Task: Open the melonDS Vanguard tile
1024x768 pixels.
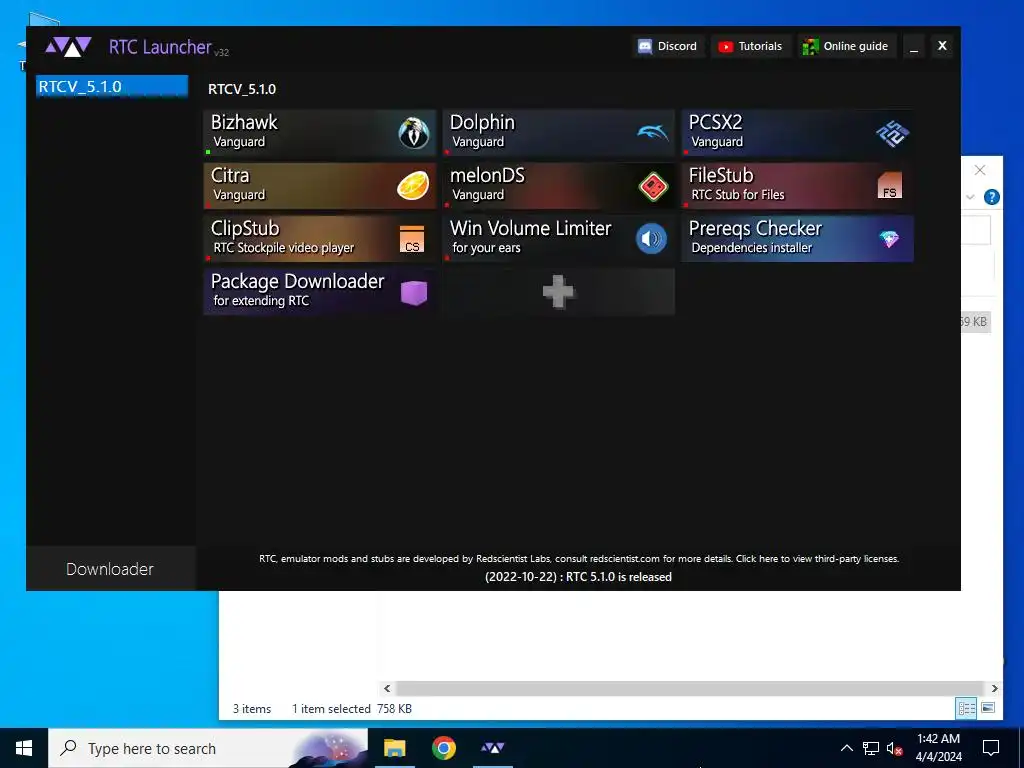Action: click(558, 186)
